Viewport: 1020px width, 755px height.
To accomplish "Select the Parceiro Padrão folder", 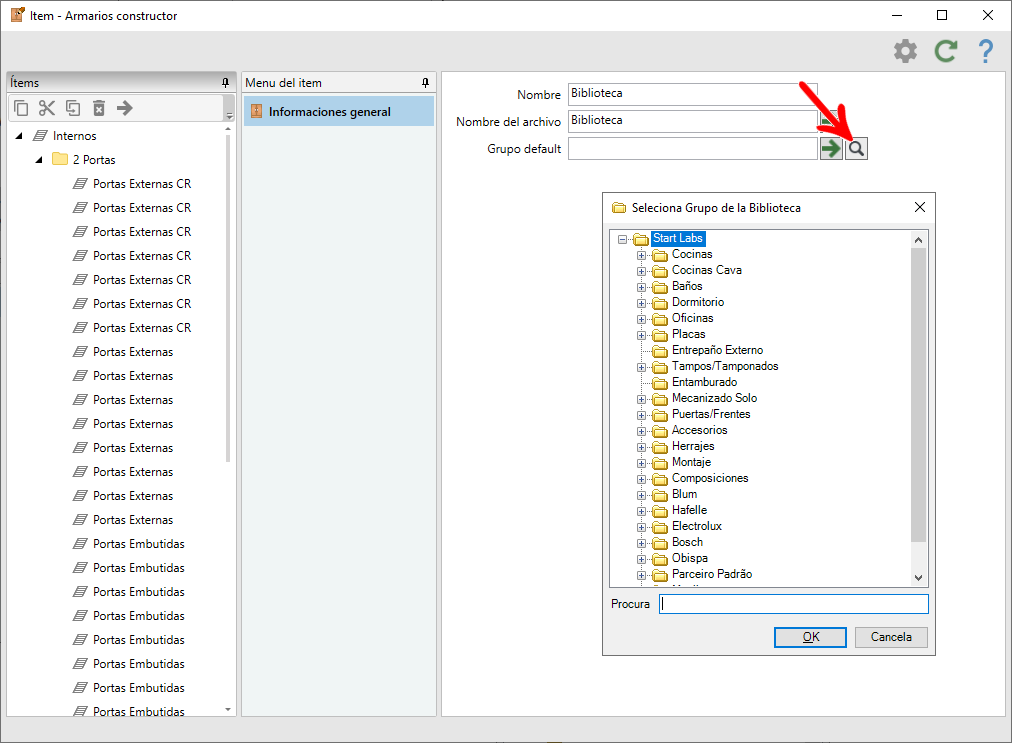I will (712, 574).
